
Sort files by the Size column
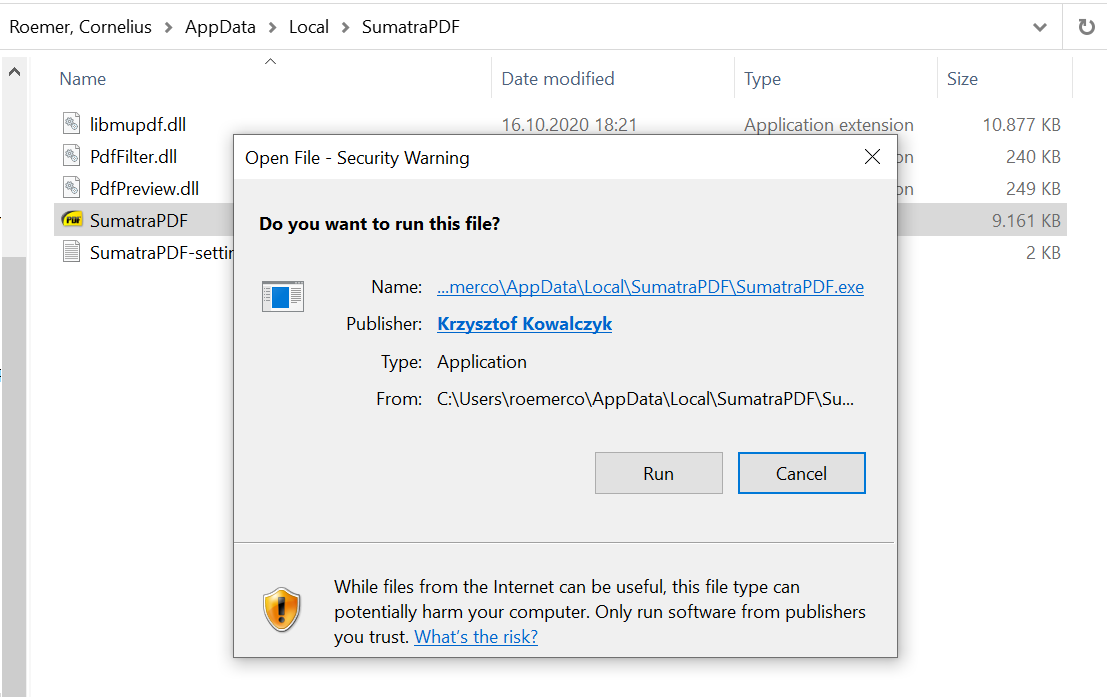(x=962, y=78)
